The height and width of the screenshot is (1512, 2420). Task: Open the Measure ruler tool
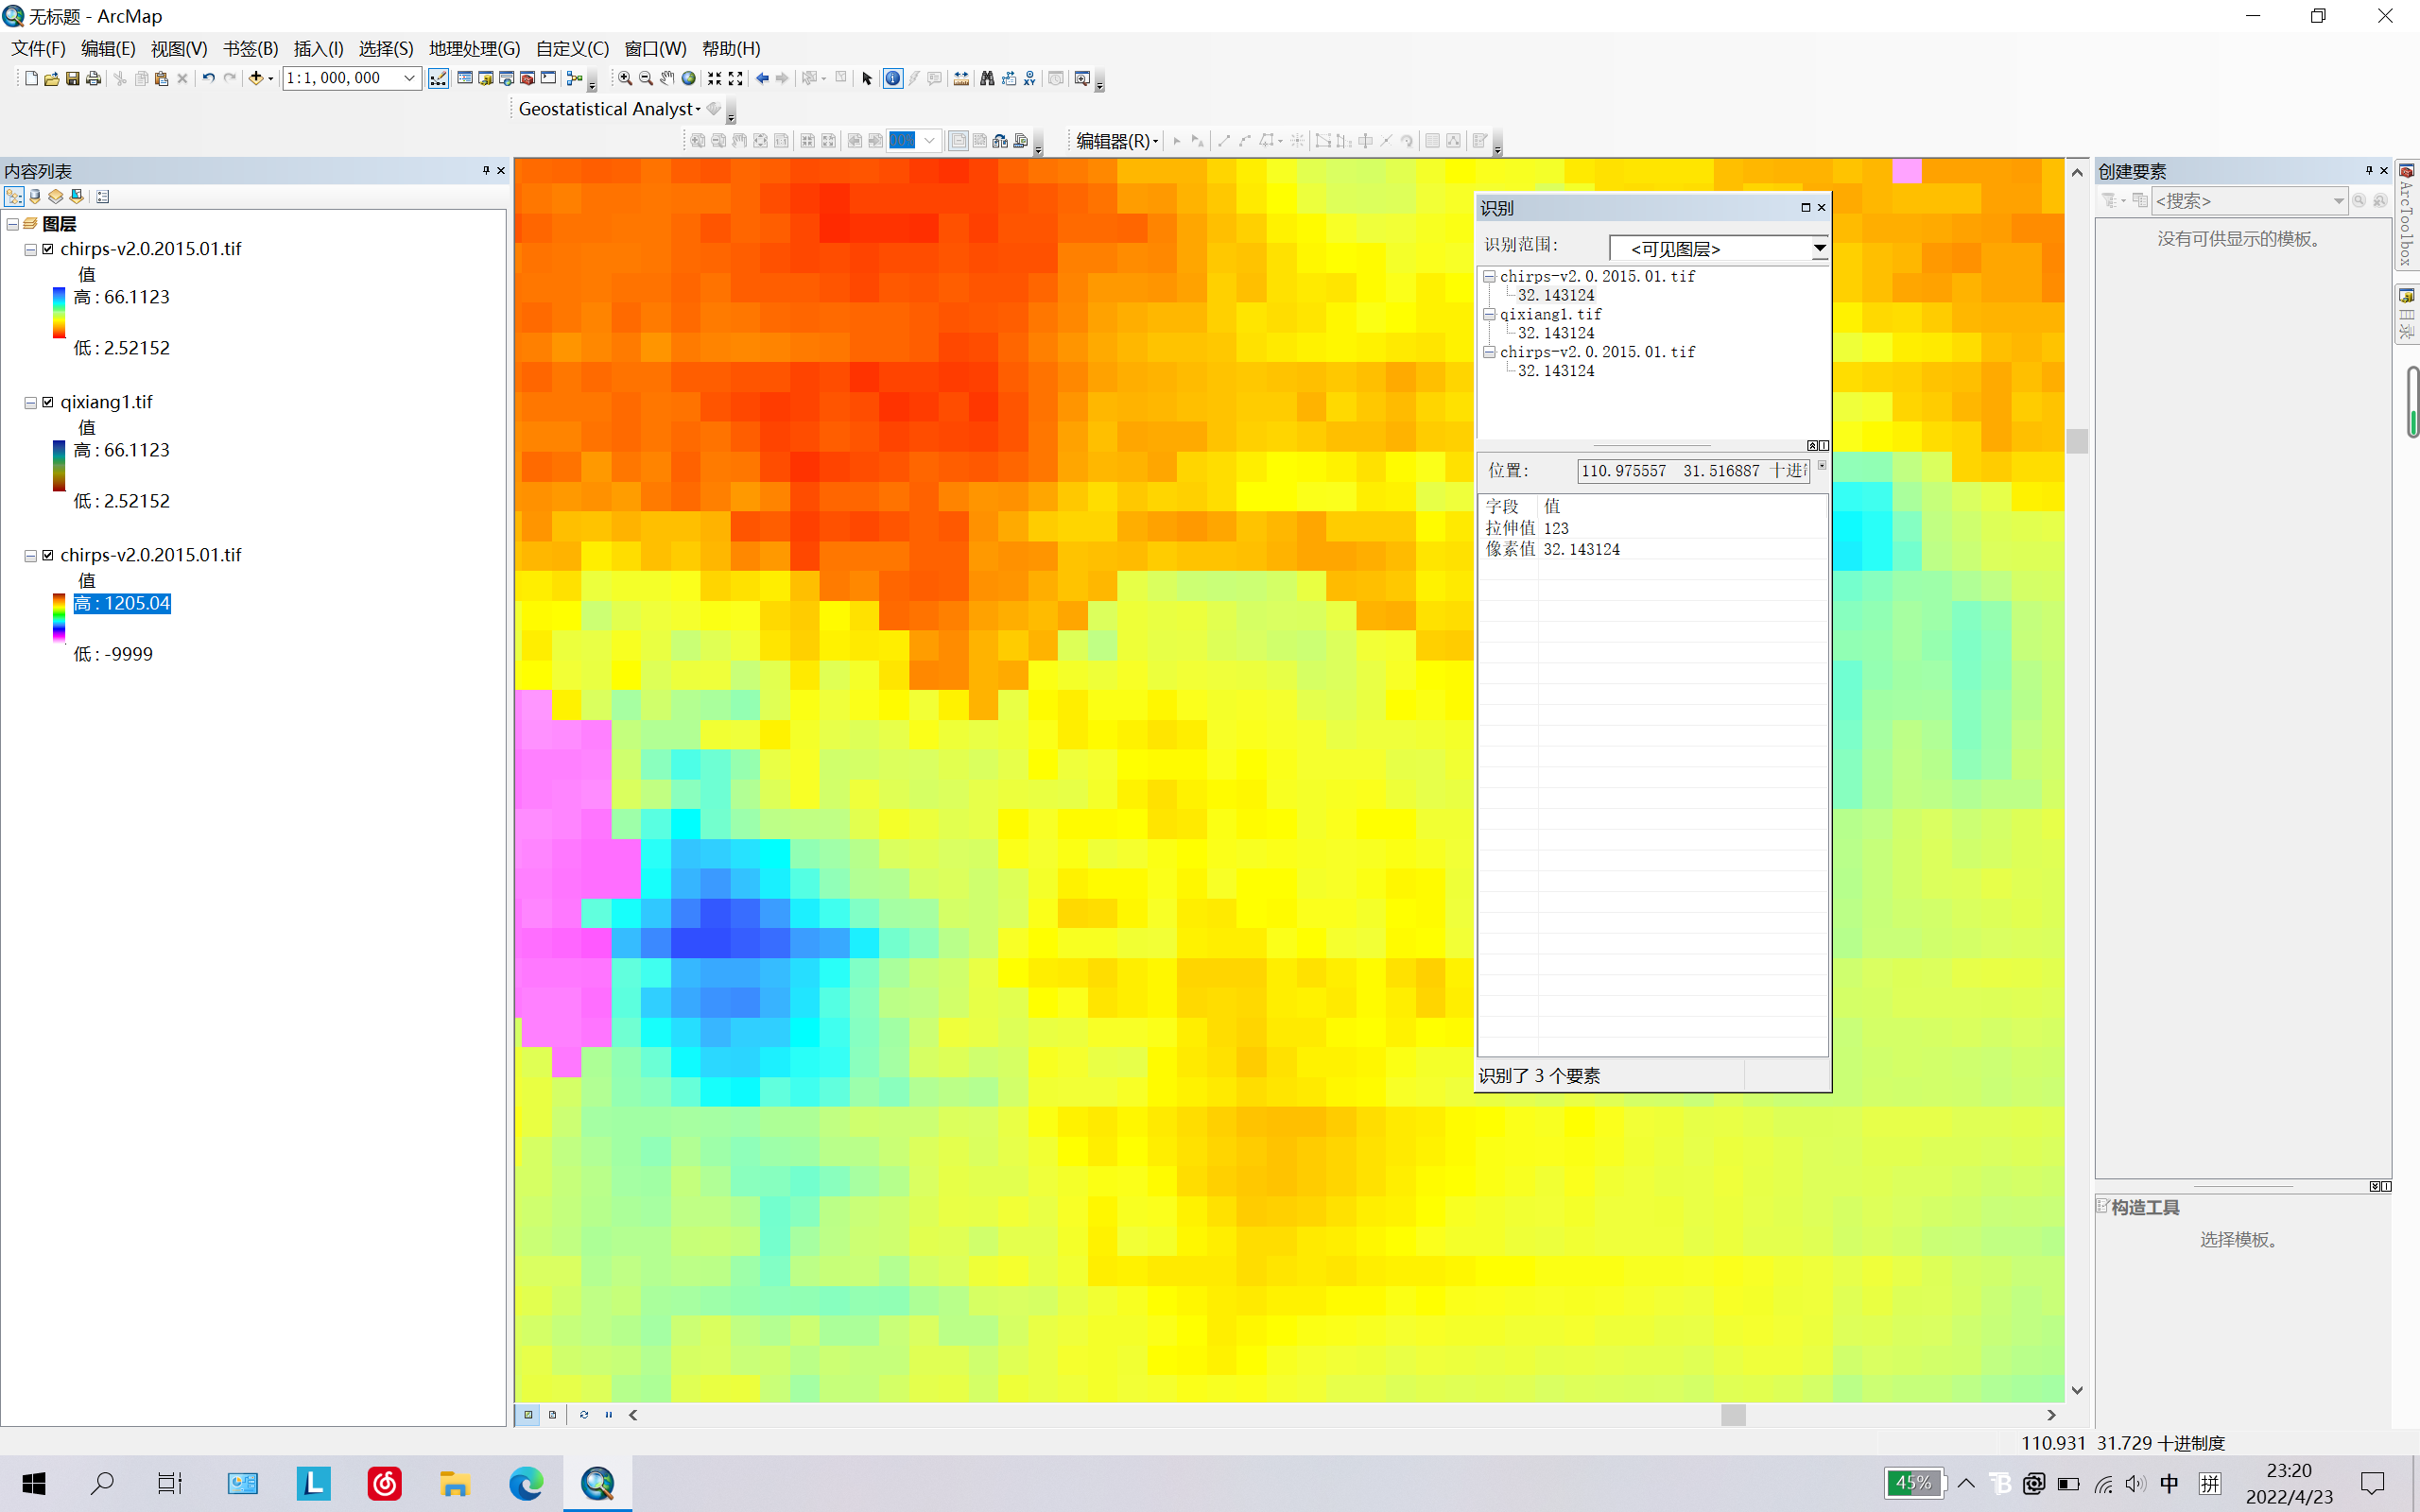961,78
